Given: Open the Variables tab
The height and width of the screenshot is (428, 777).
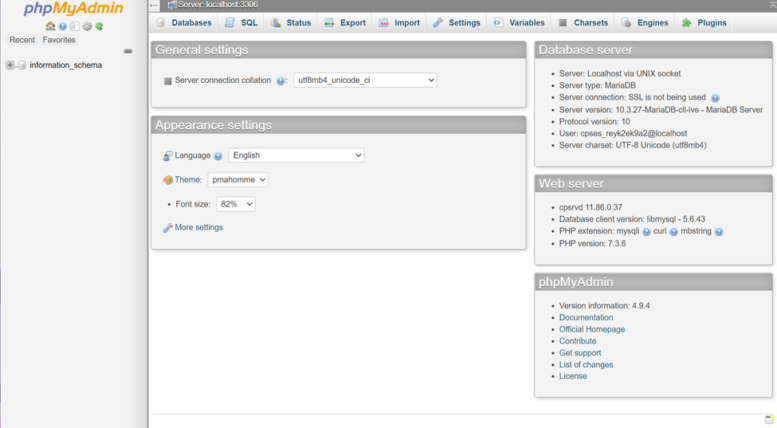Looking at the screenshot, I should (519, 23).
